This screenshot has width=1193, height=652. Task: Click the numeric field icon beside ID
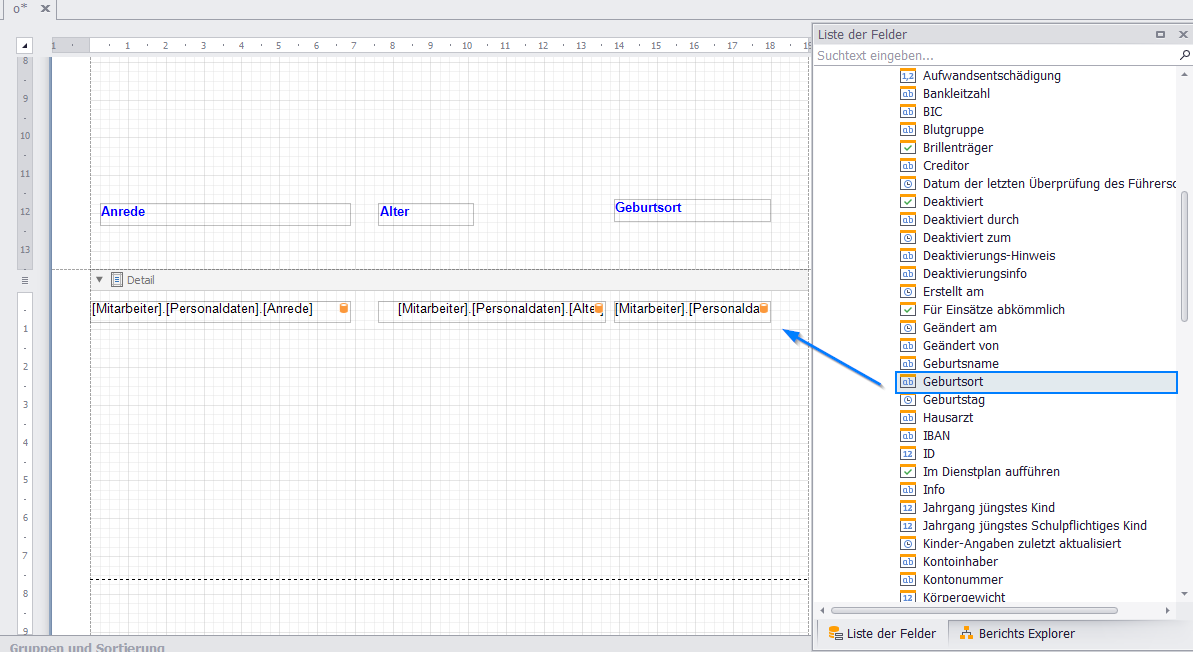[x=908, y=454]
